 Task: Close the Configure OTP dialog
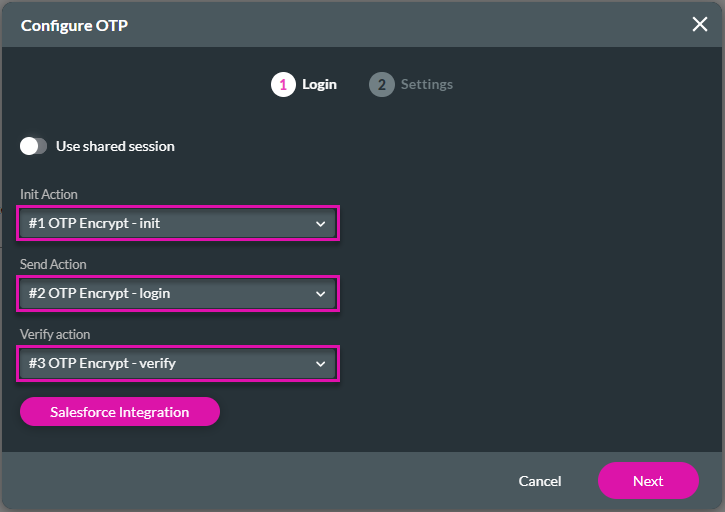pyautogui.click(x=700, y=24)
